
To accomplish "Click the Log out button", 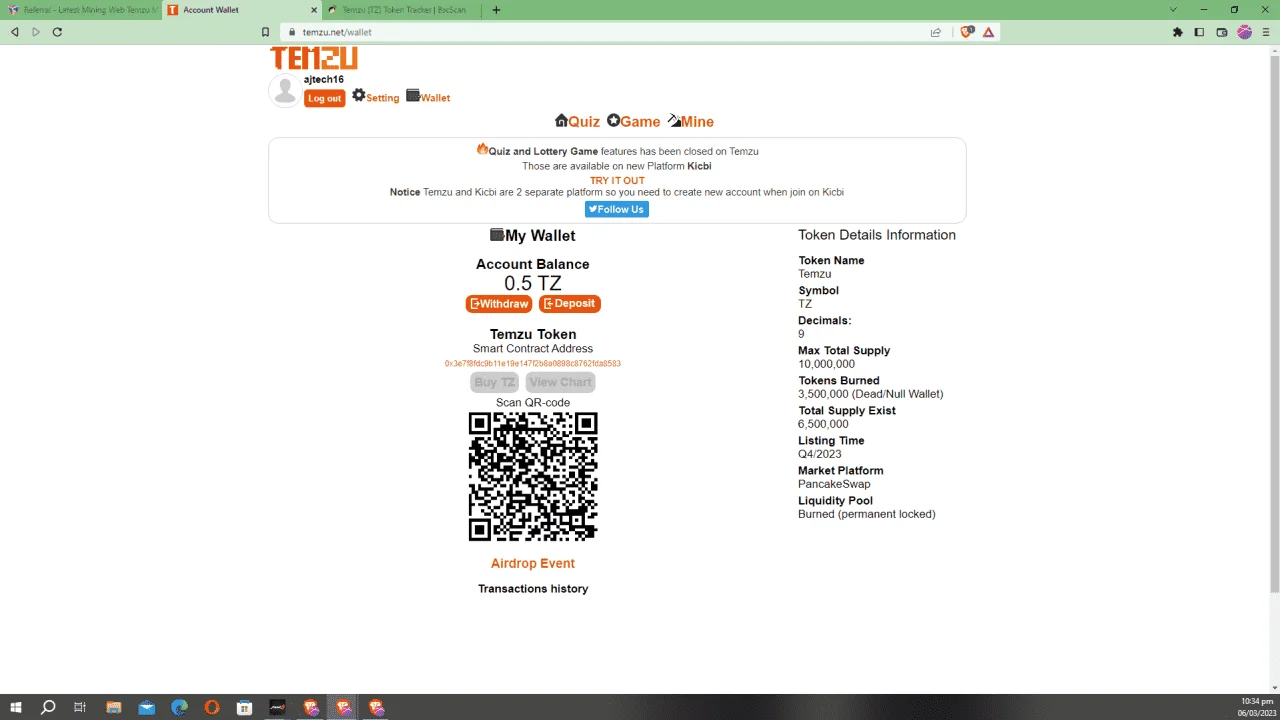I will tap(324, 98).
